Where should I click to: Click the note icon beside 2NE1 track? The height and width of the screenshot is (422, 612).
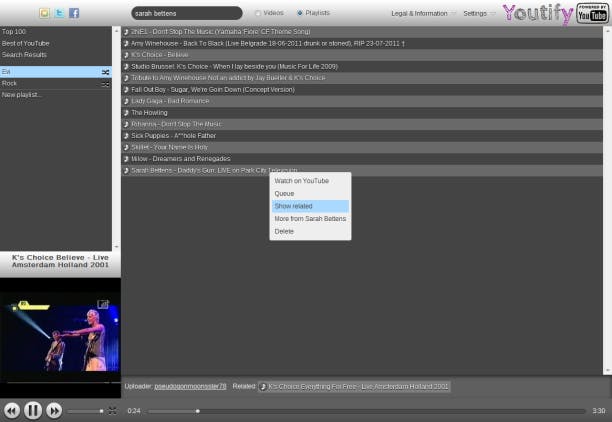pos(126,32)
